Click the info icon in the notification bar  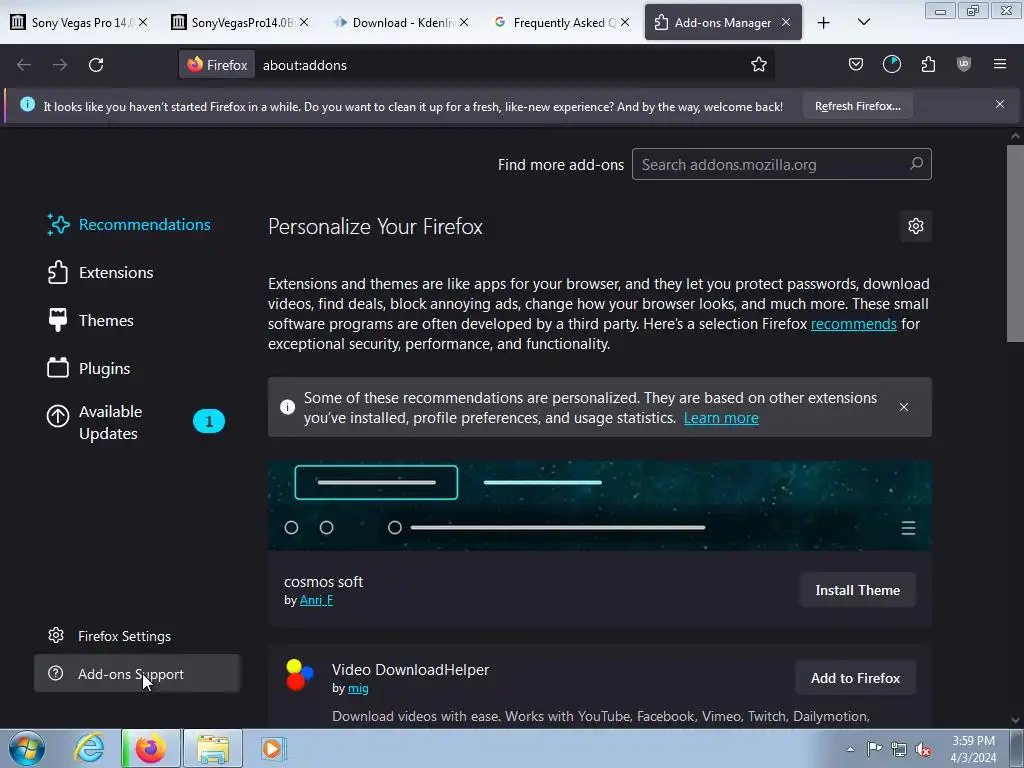tap(27, 104)
